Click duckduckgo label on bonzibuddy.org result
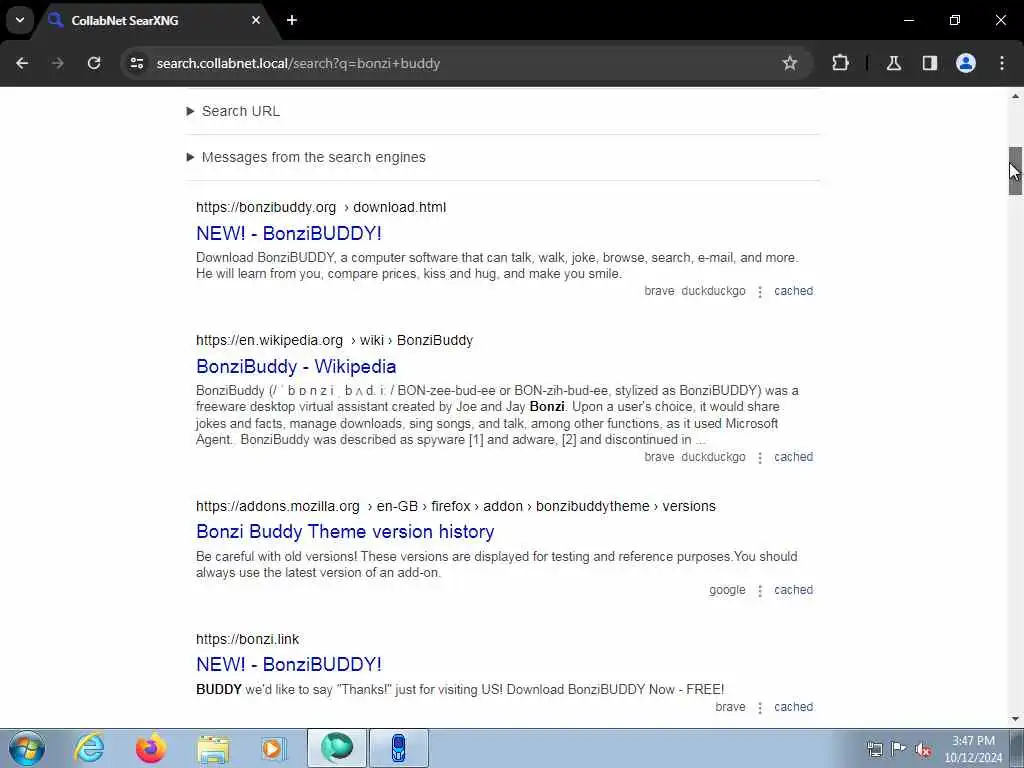 (713, 291)
